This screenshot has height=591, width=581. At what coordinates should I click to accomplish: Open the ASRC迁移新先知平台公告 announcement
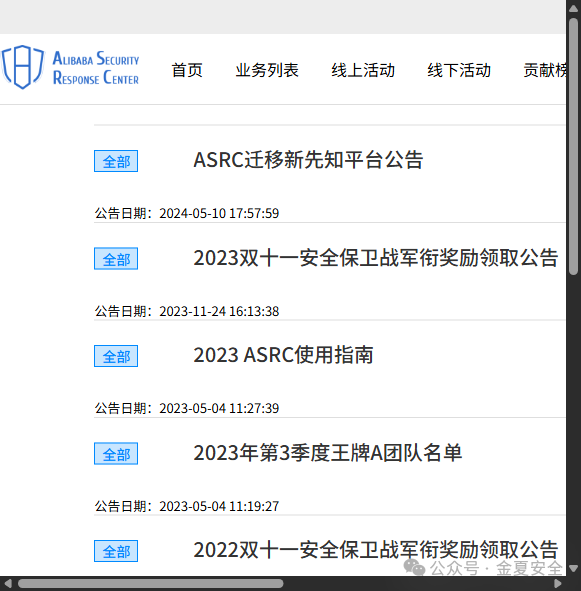[308, 160]
